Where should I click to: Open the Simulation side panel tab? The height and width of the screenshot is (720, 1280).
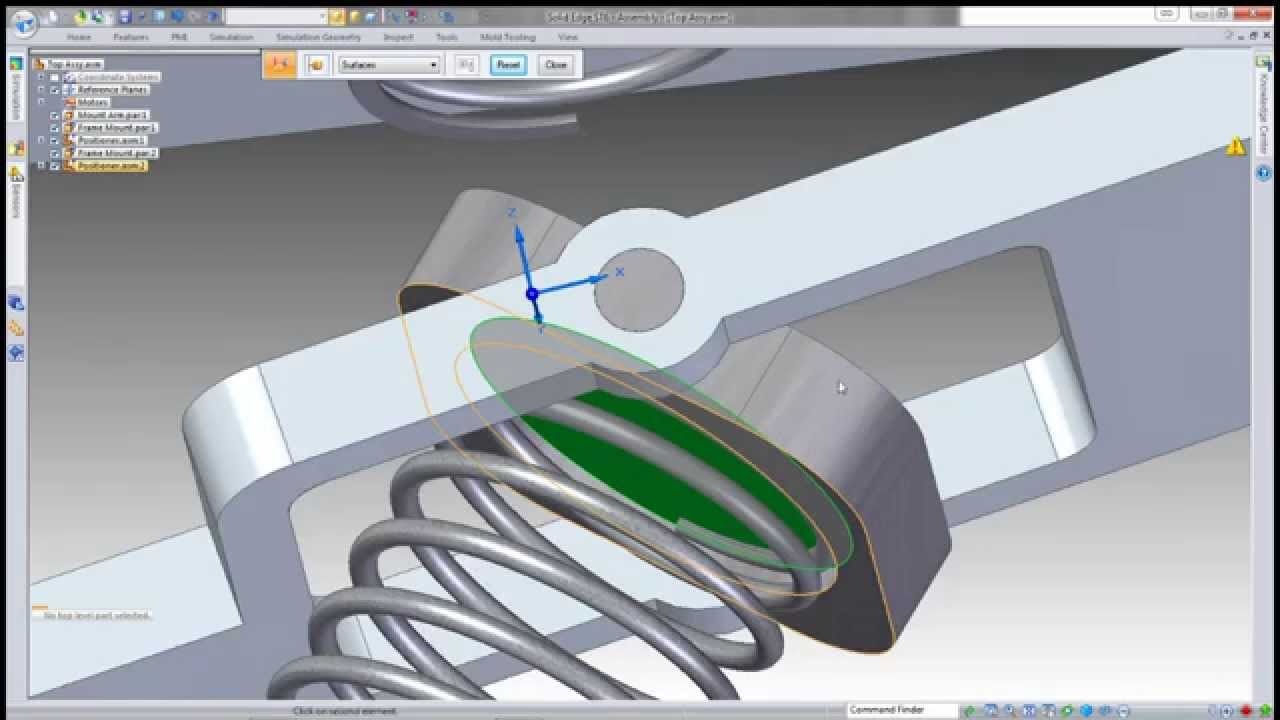tap(17, 97)
